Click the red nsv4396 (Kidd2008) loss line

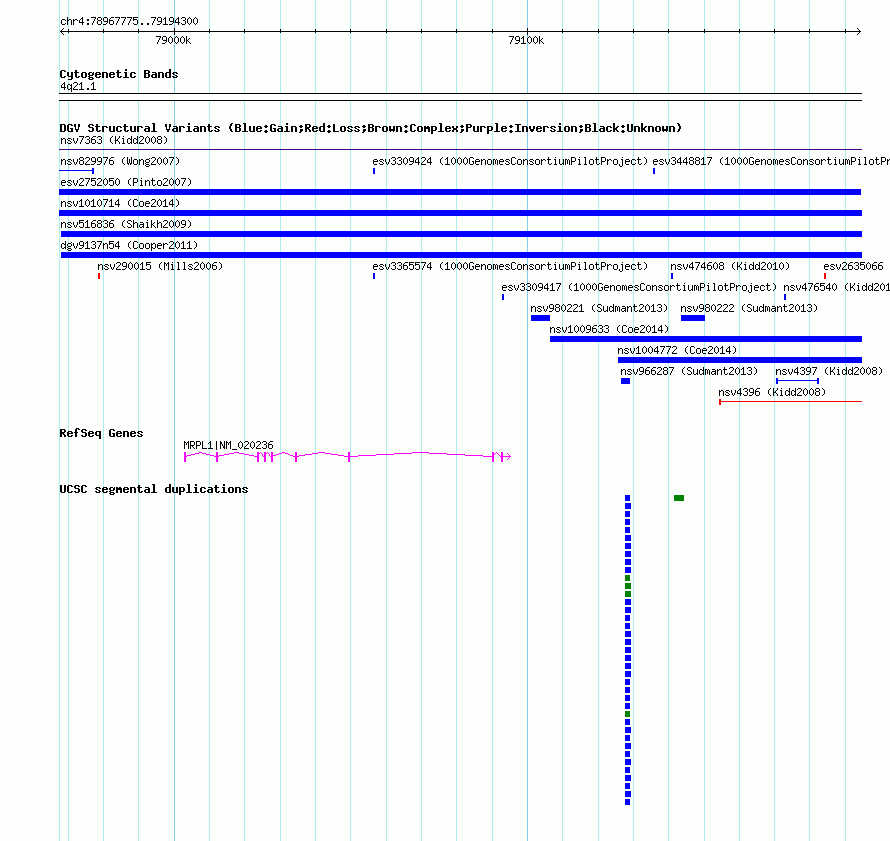(x=790, y=402)
